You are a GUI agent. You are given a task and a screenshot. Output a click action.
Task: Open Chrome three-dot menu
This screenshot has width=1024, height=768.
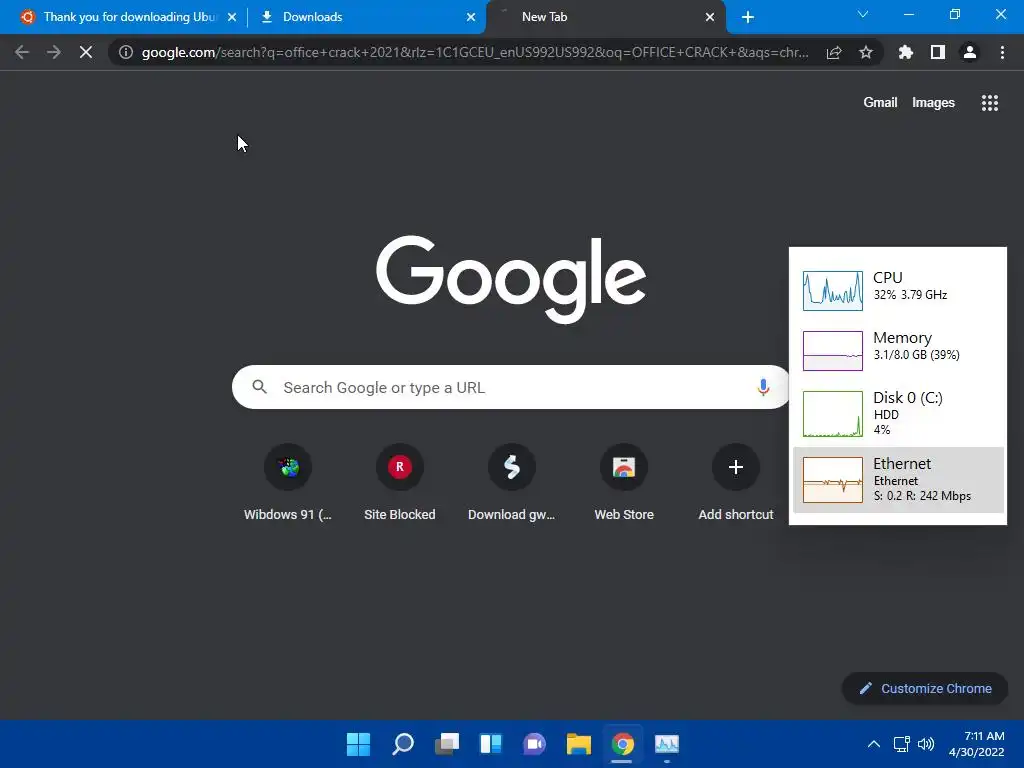[1002, 52]
